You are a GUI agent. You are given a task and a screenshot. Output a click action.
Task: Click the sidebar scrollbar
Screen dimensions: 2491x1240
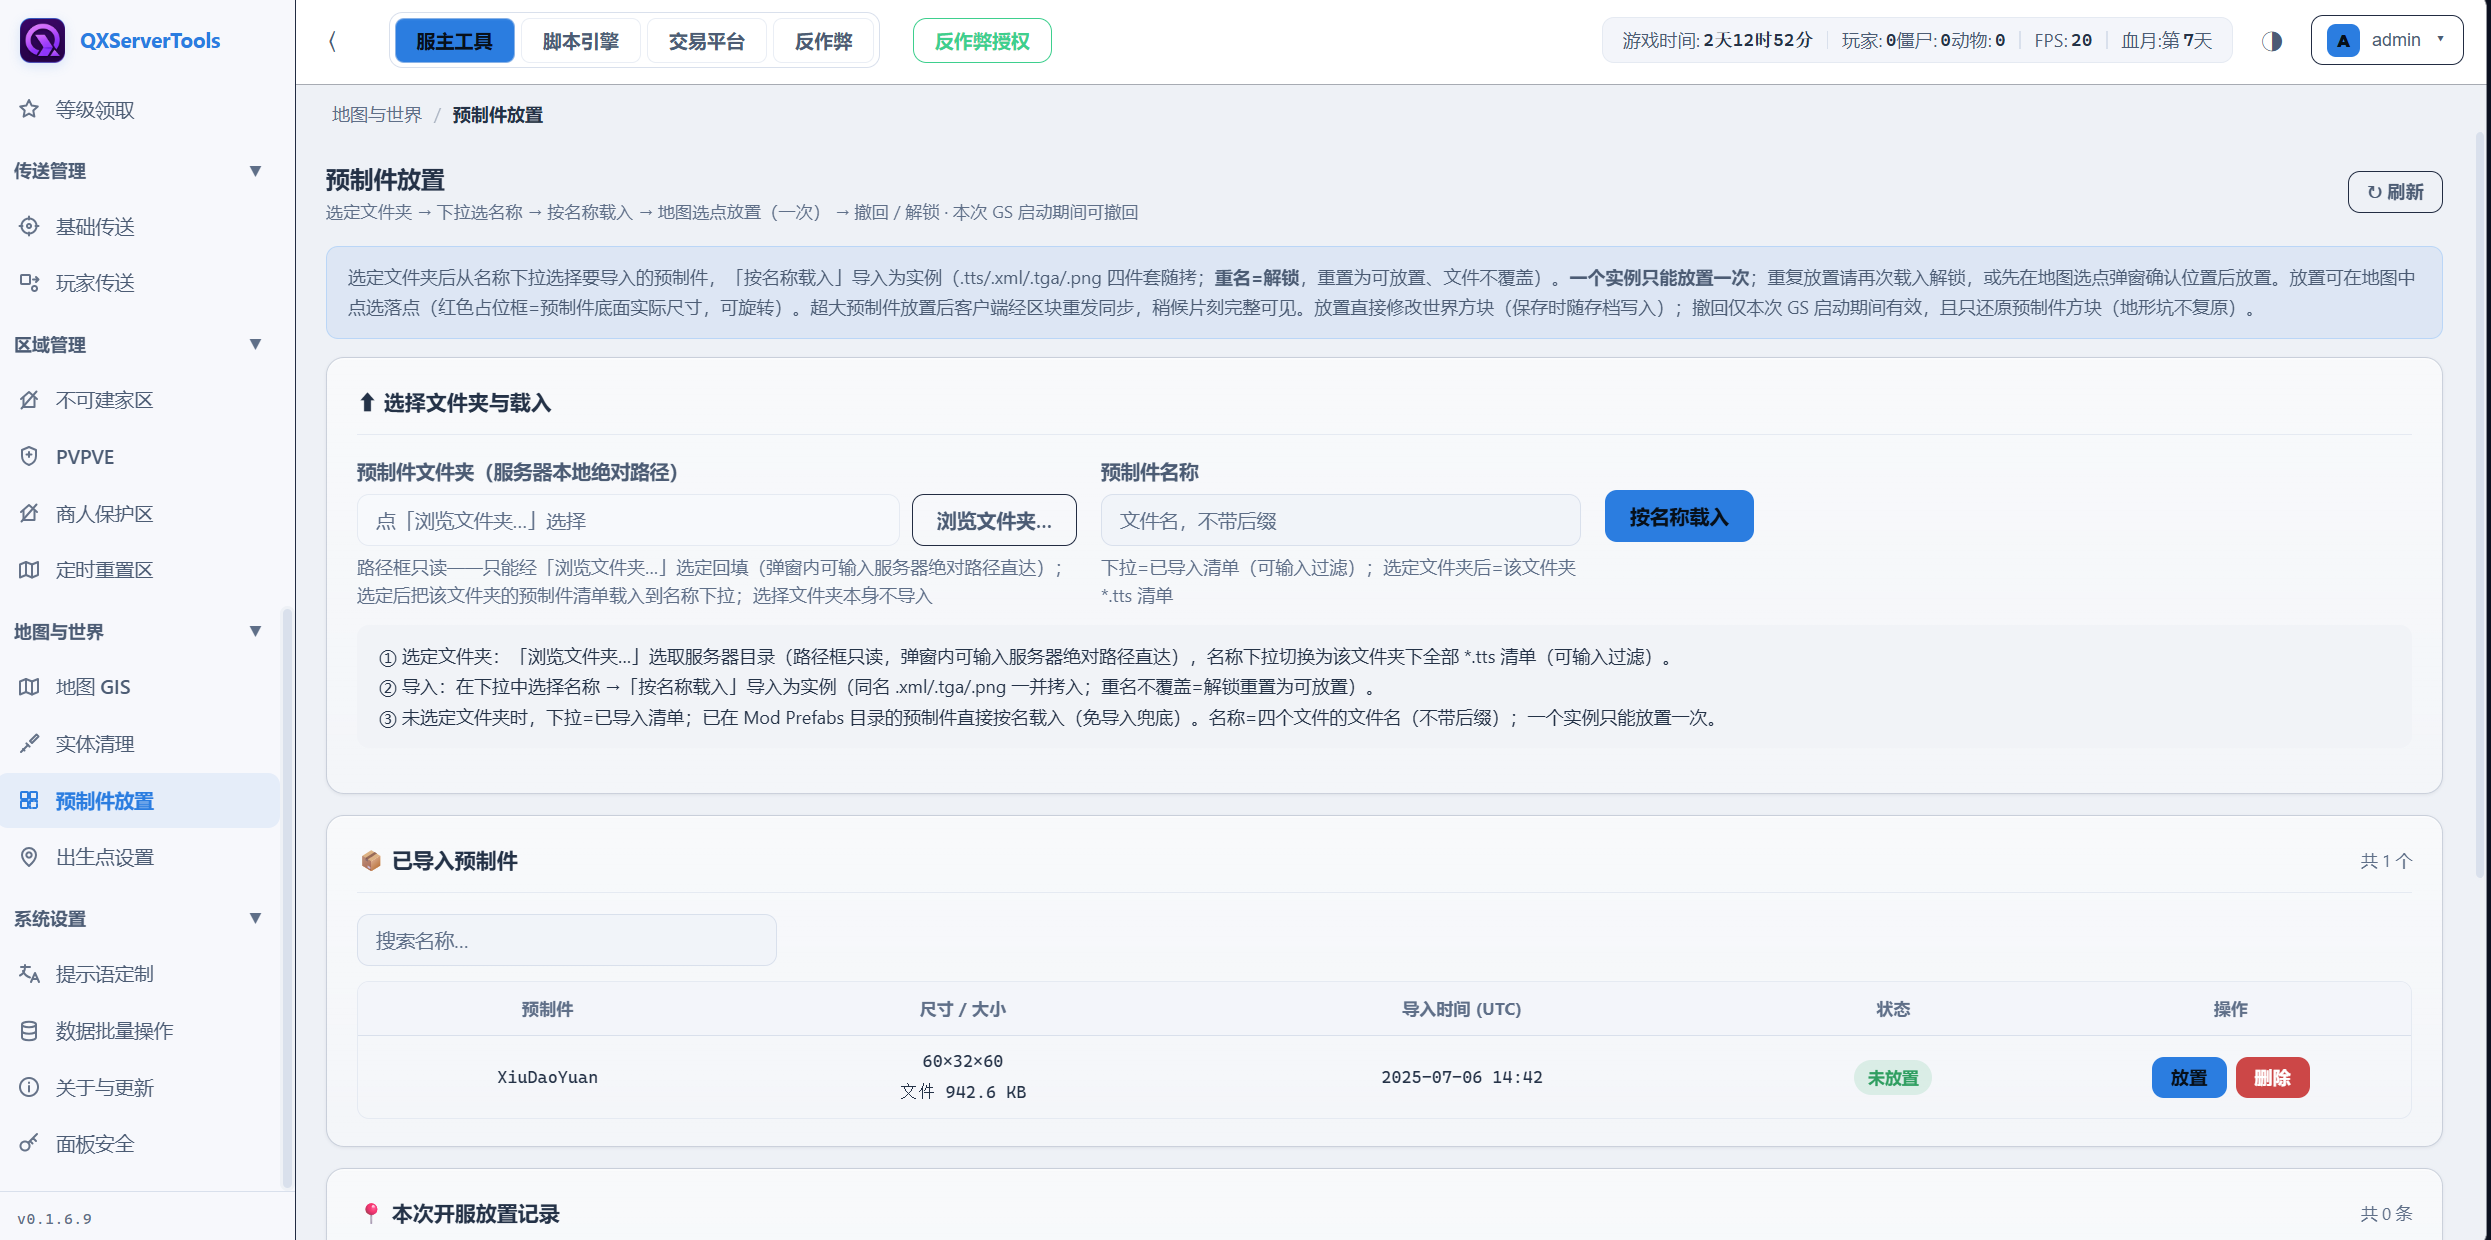tap(287, 897)
